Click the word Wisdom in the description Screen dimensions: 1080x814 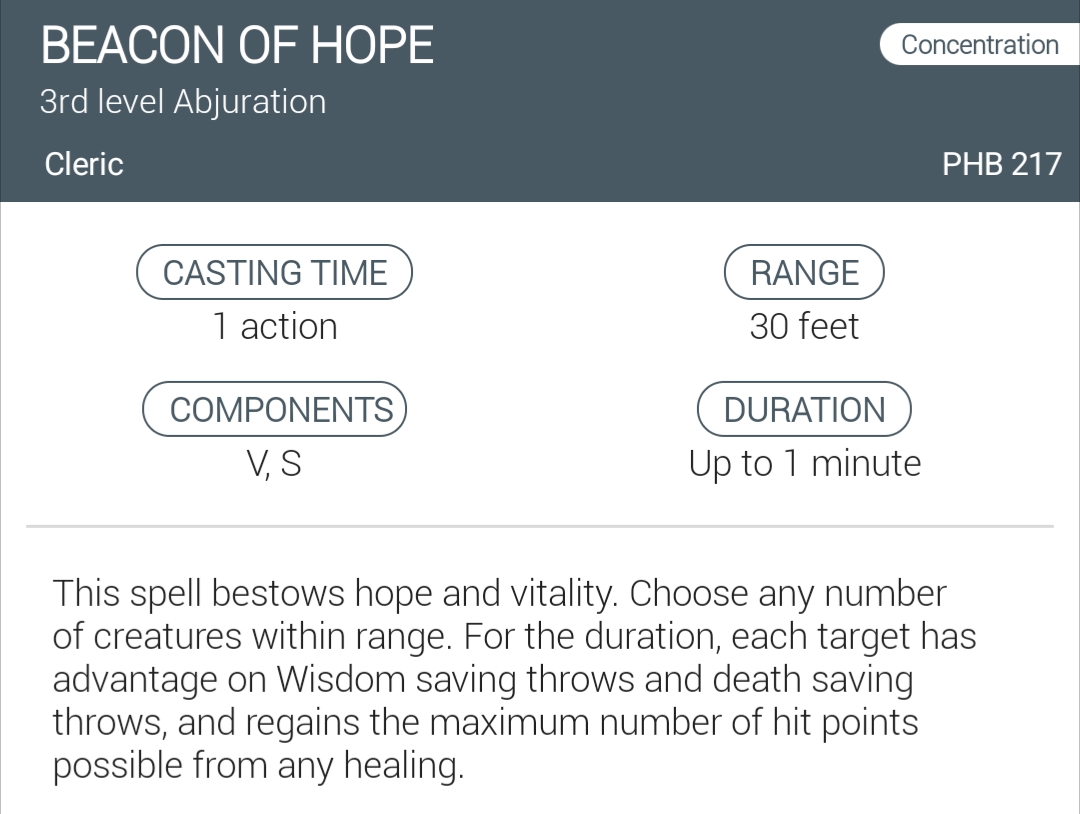point(340,680)
